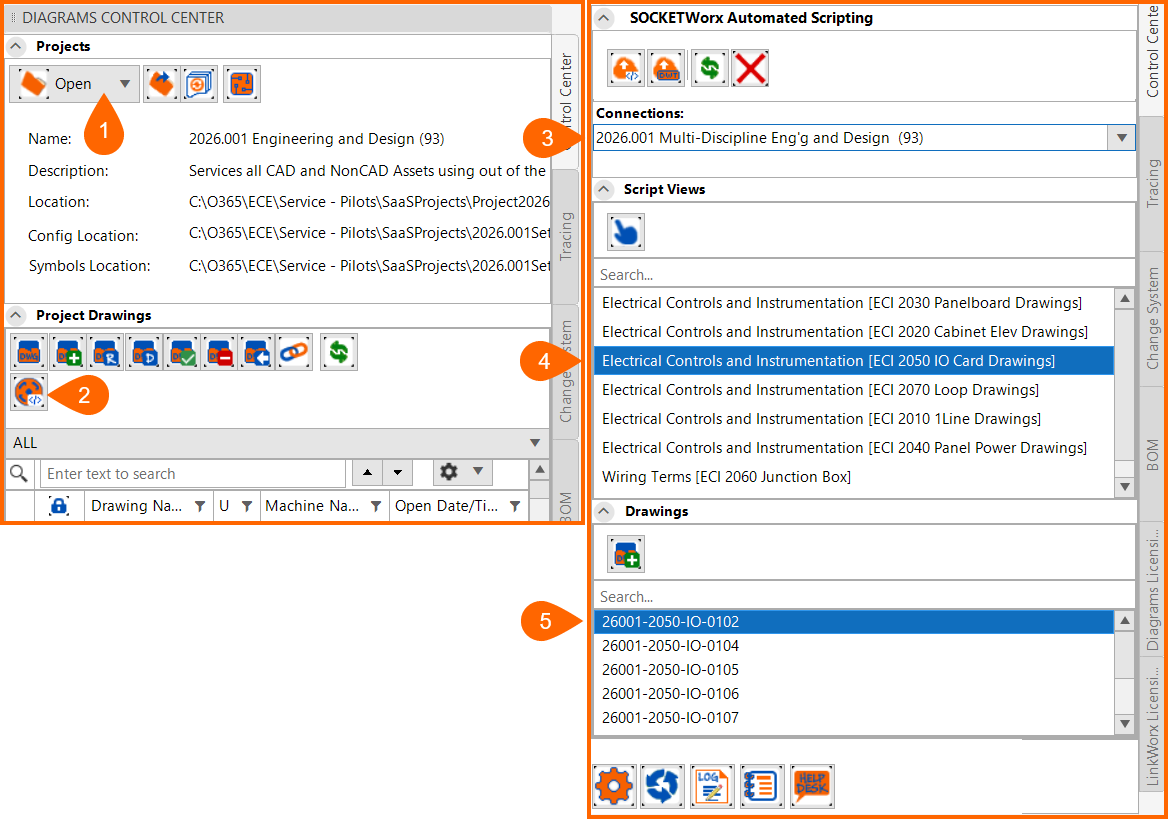
Task: Open the project export icon beside Open
Action: (161, 84)
